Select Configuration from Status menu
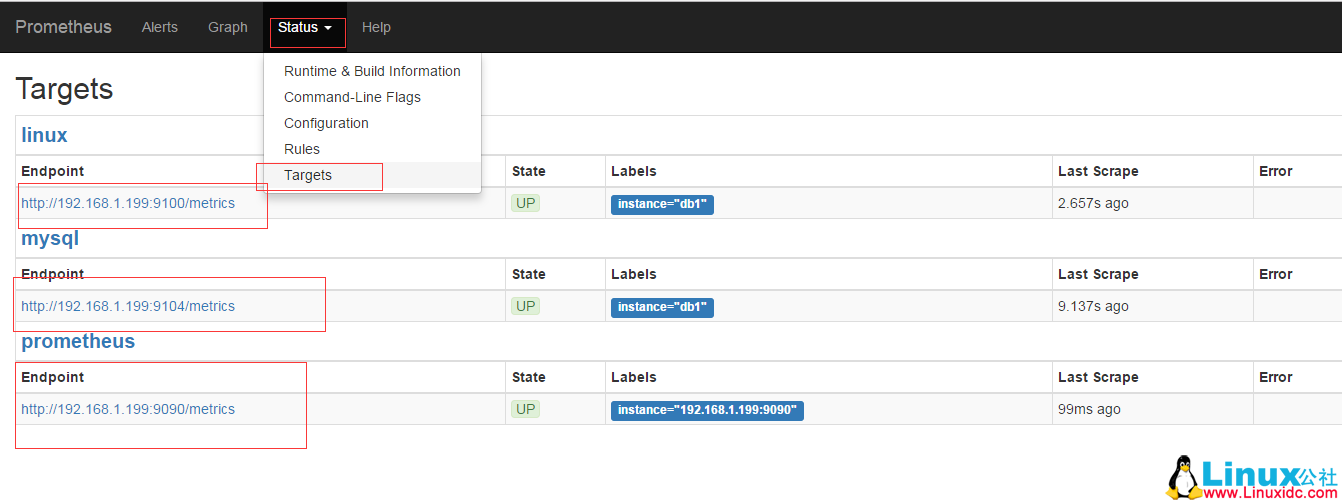Viewport: 1342px width, 503px height. point(372,123)
